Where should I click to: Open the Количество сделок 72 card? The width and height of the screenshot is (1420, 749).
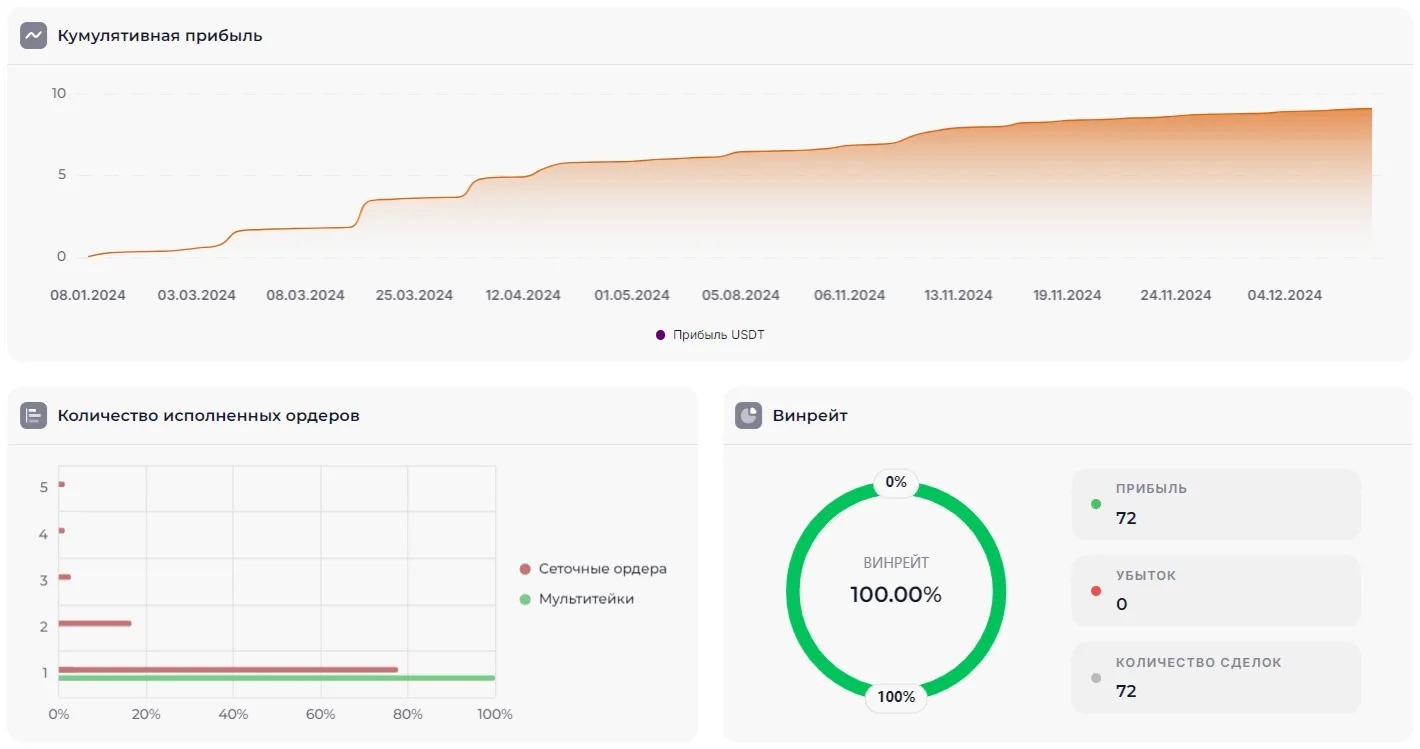1215,677
